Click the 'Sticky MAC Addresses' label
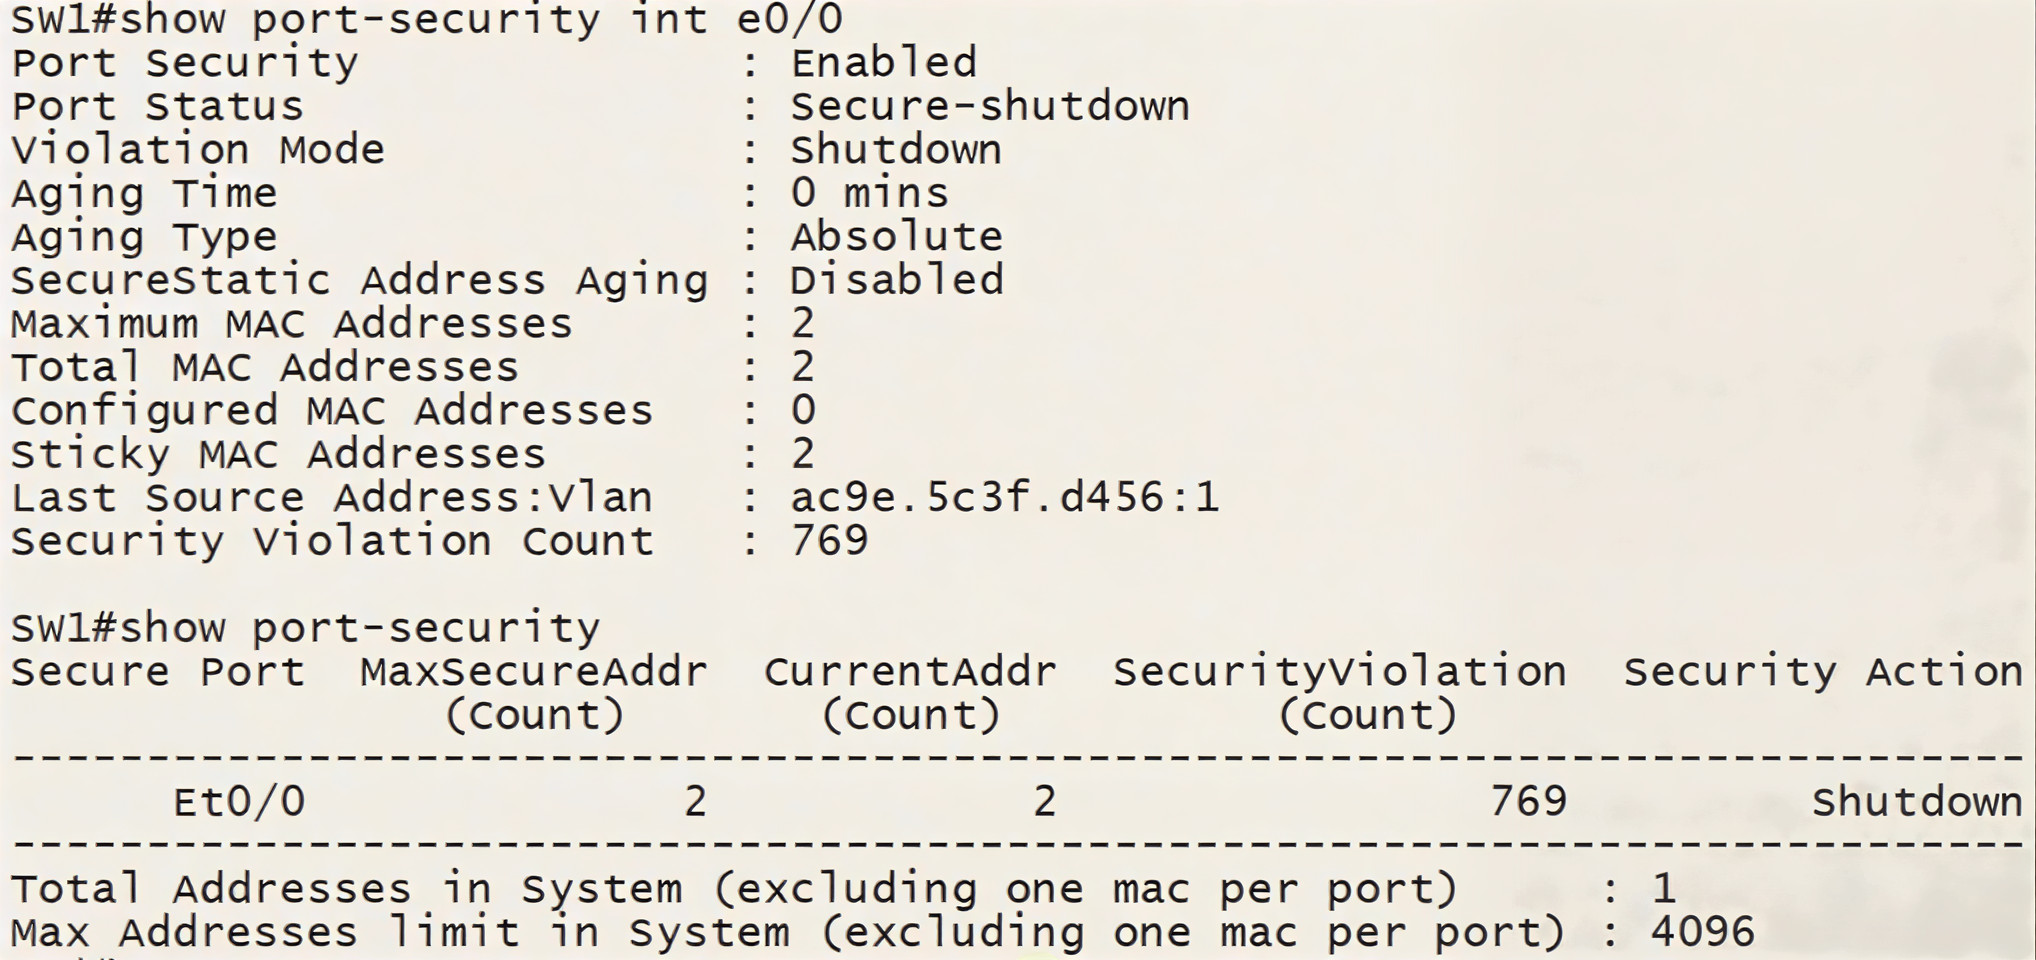2036x960 pixels. coord(278,455)
